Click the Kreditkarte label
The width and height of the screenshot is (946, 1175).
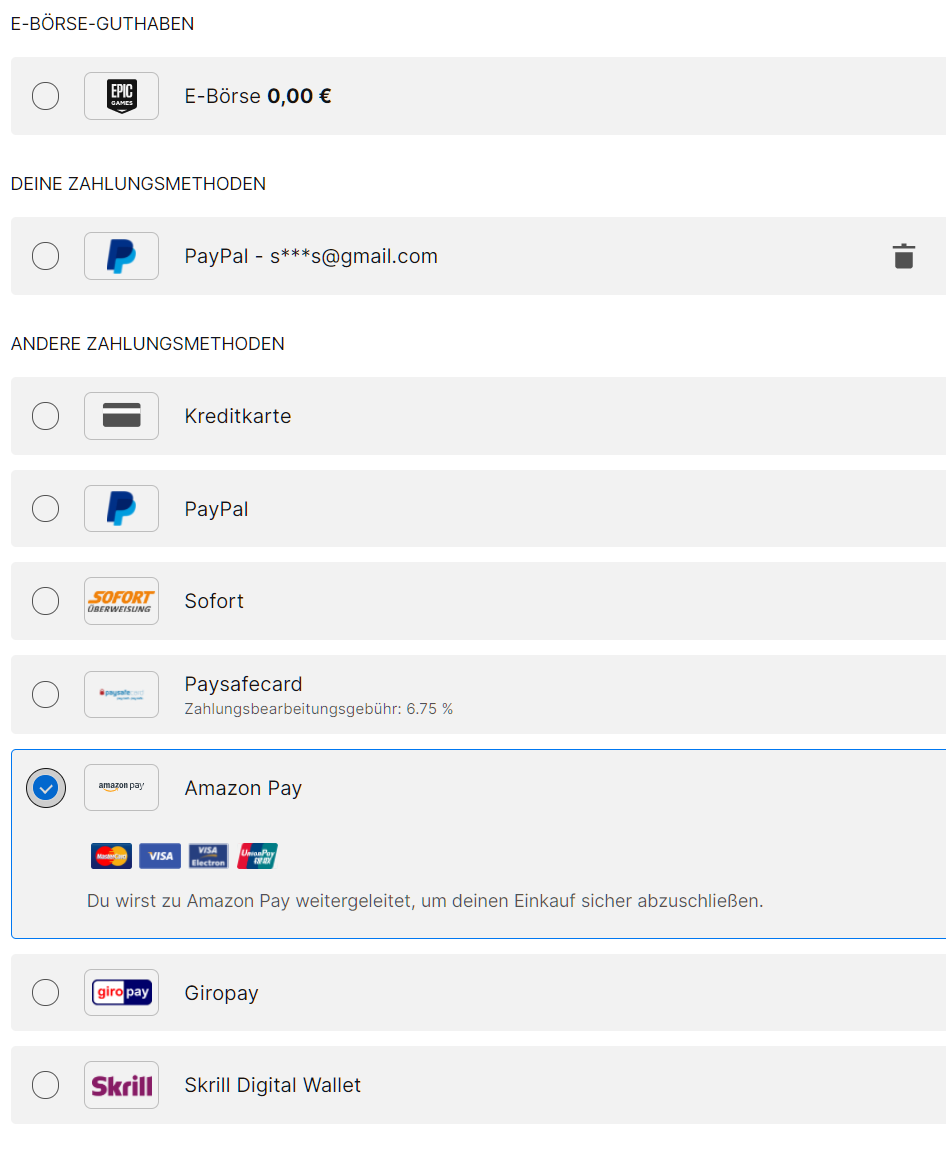(x=238, y=416)
